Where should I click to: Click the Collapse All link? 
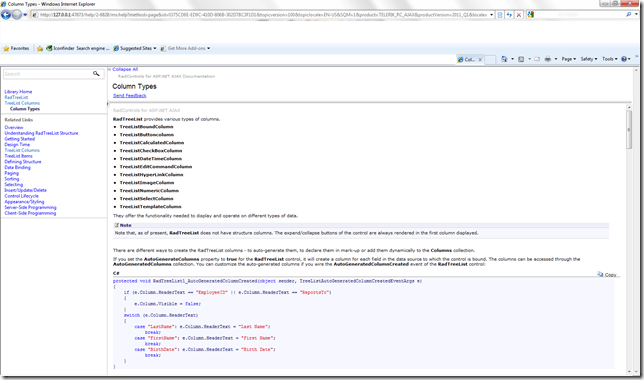point(125,69)
